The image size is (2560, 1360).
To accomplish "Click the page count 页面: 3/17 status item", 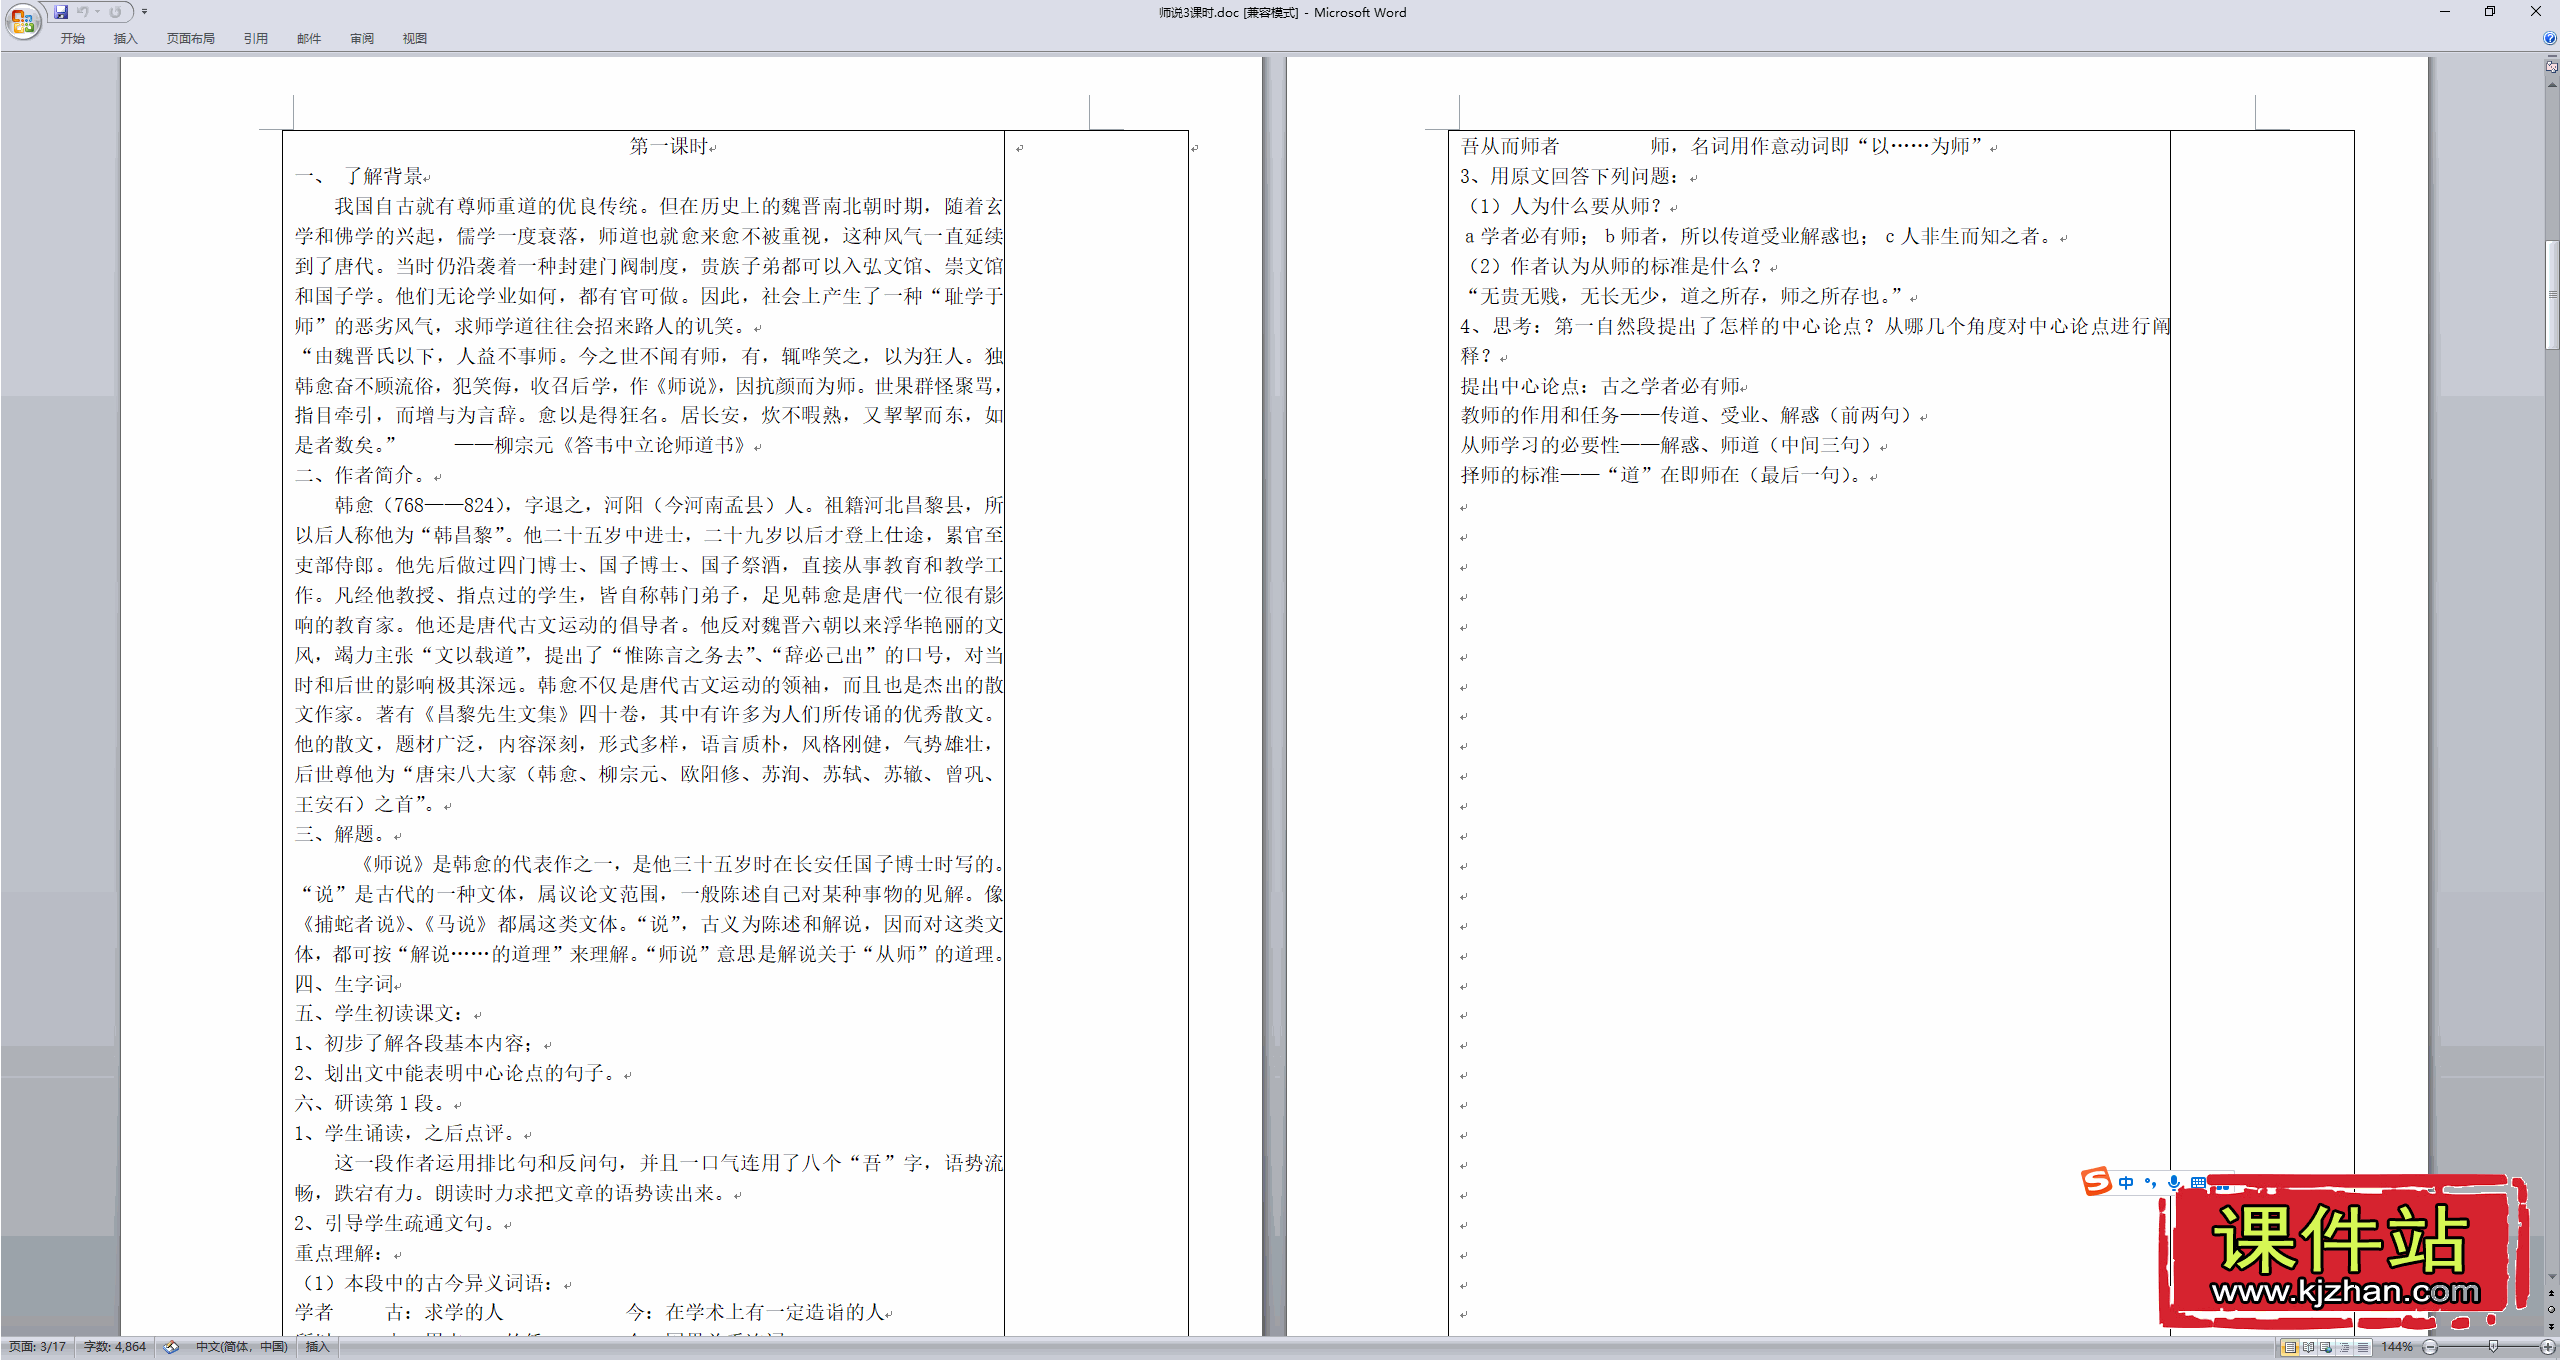I will (x=37, y=1347).
